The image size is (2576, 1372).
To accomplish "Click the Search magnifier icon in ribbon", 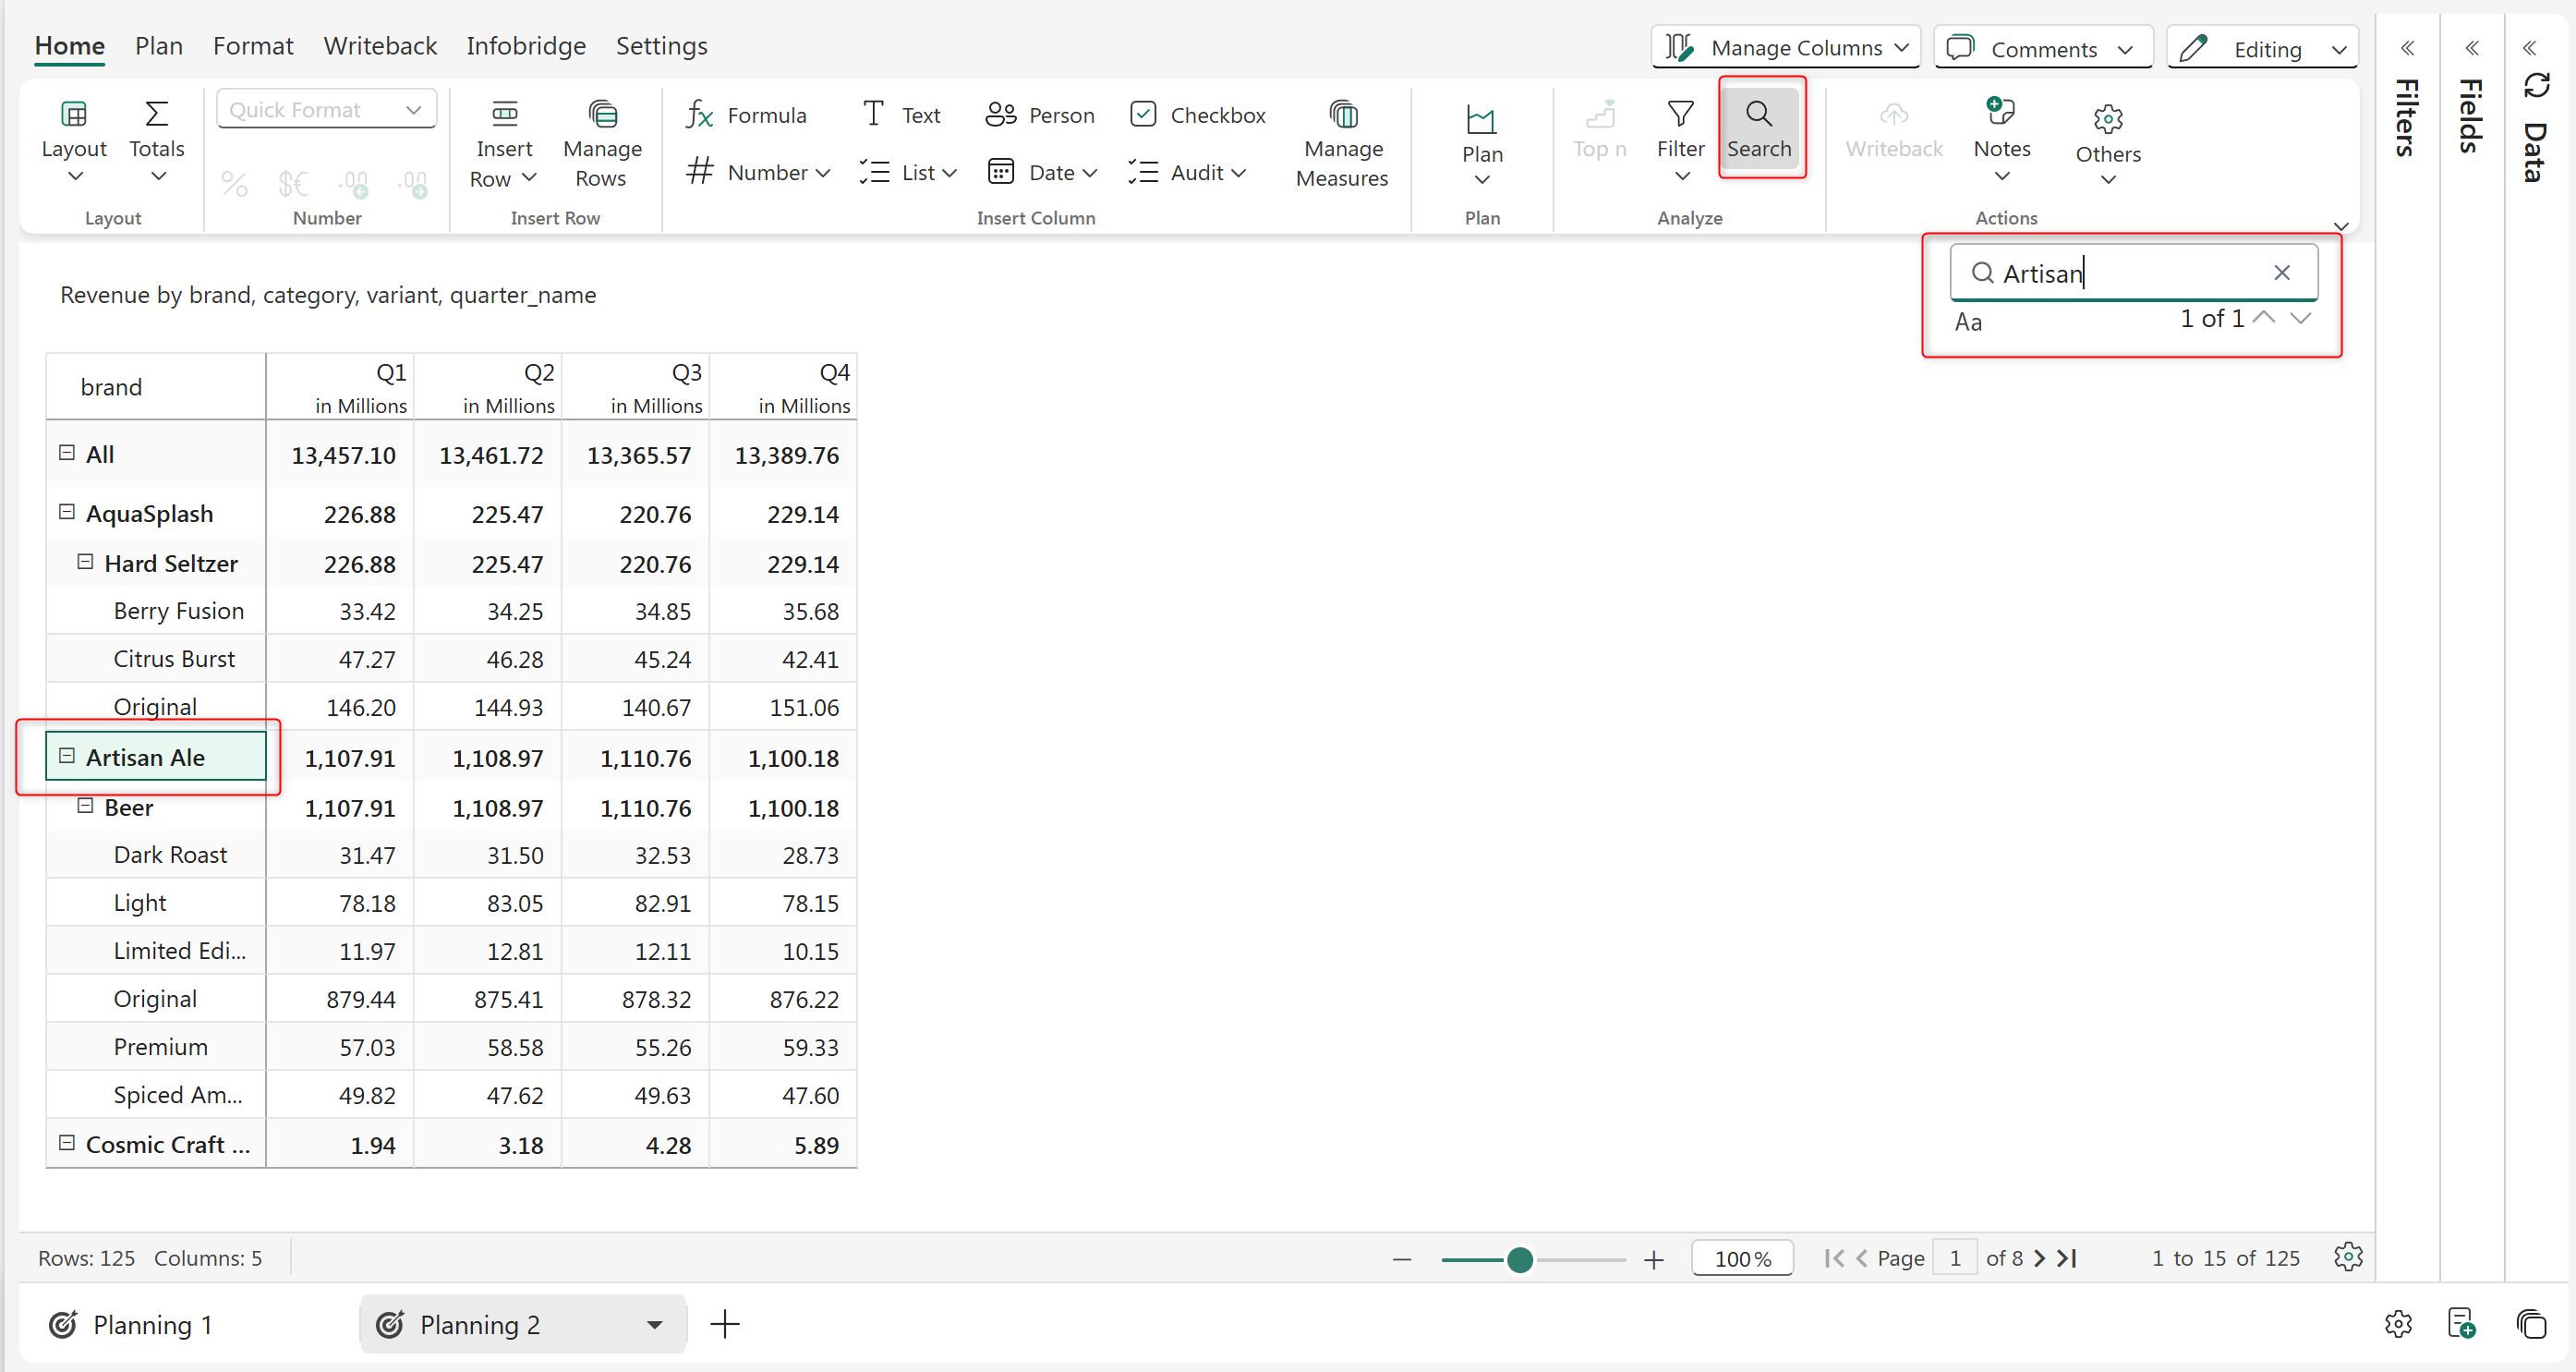I will pos(1758,114).
